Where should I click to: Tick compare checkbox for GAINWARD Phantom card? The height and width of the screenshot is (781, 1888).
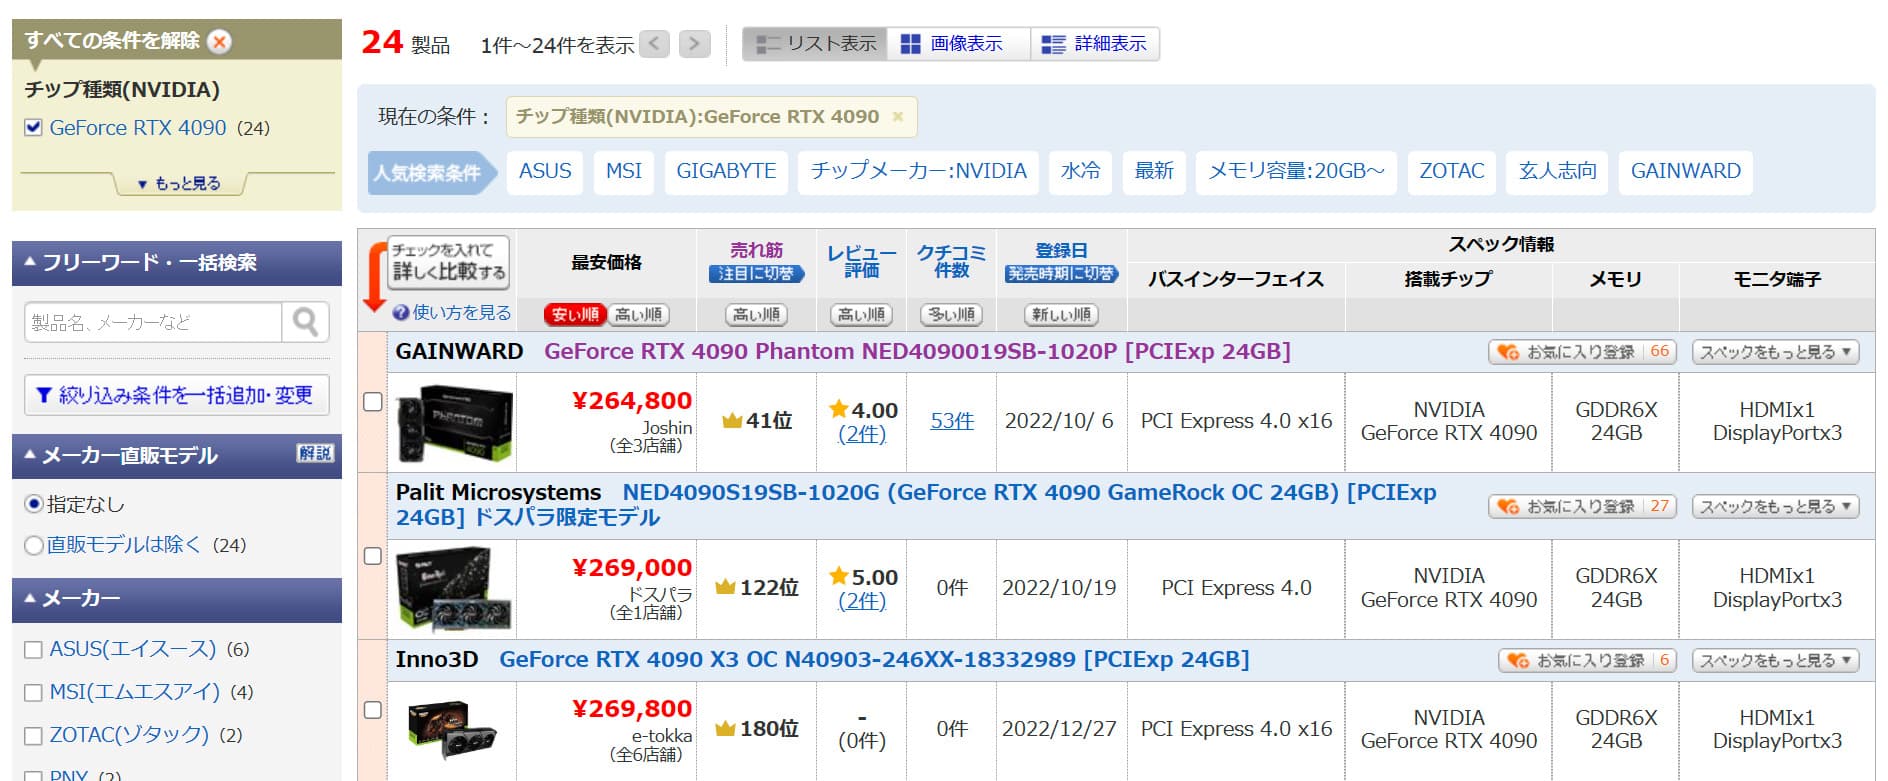(373, 402)
